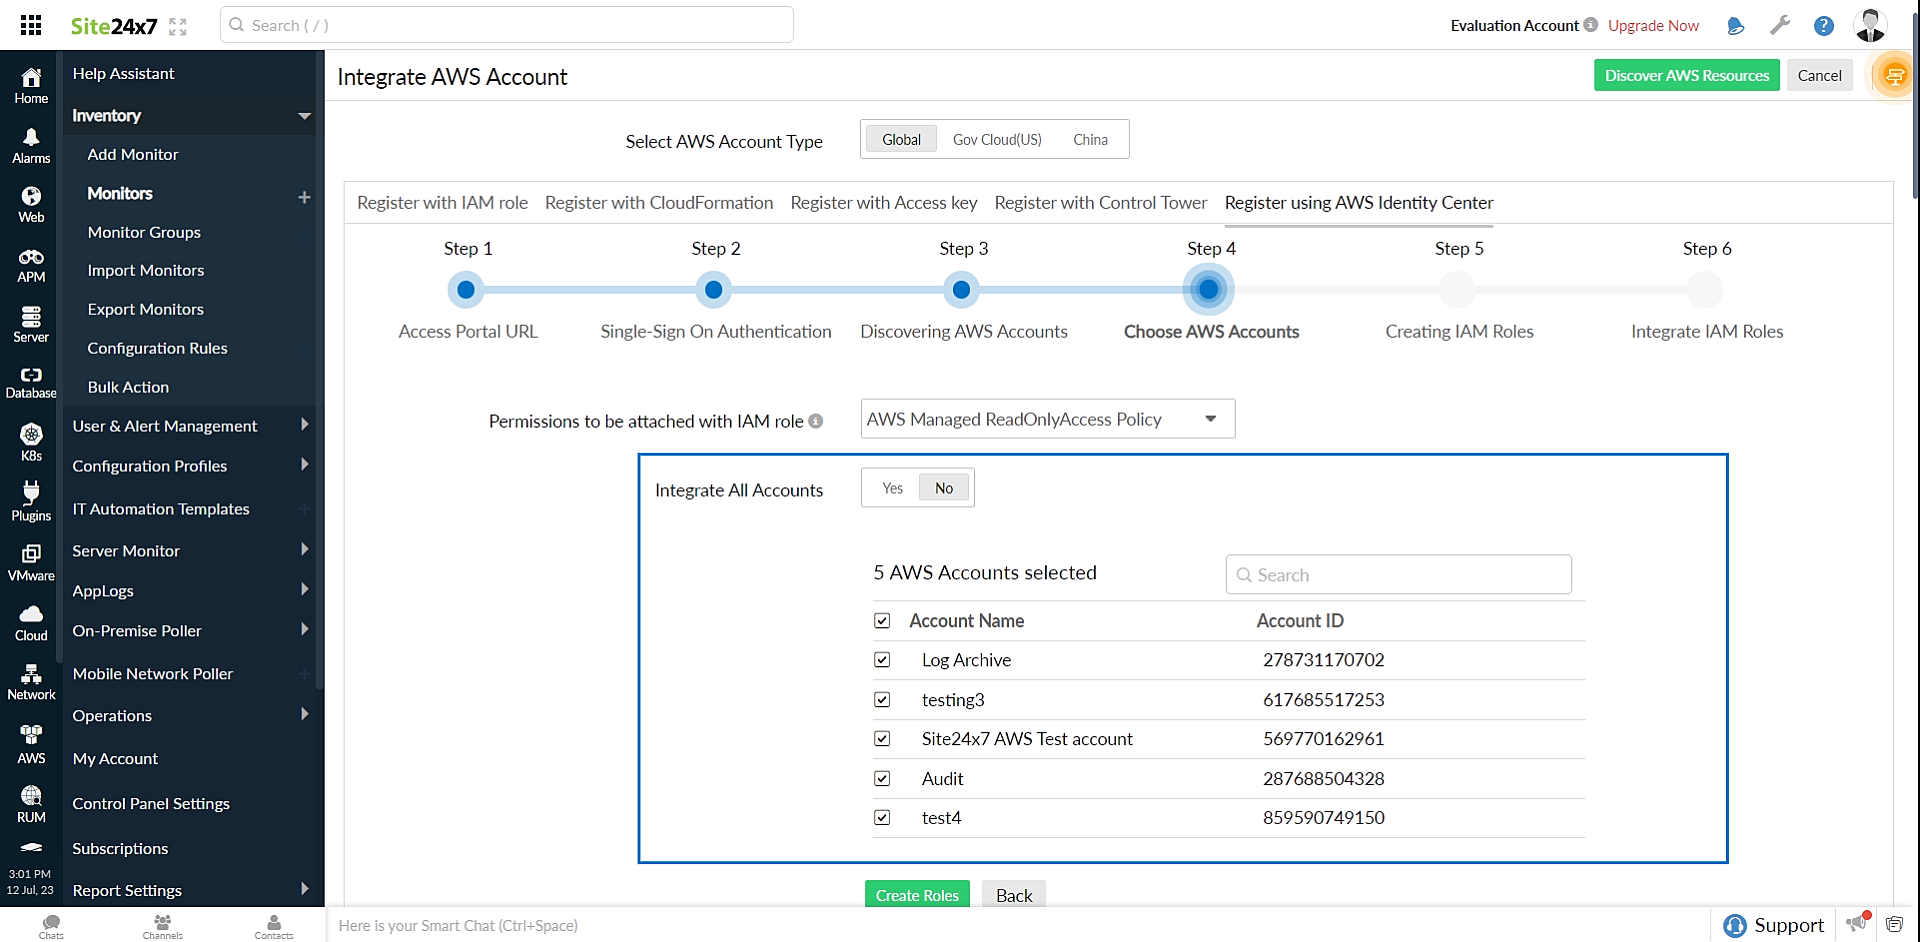
Task: Set Integrate All Accounts to No
Action: [944, 488]
